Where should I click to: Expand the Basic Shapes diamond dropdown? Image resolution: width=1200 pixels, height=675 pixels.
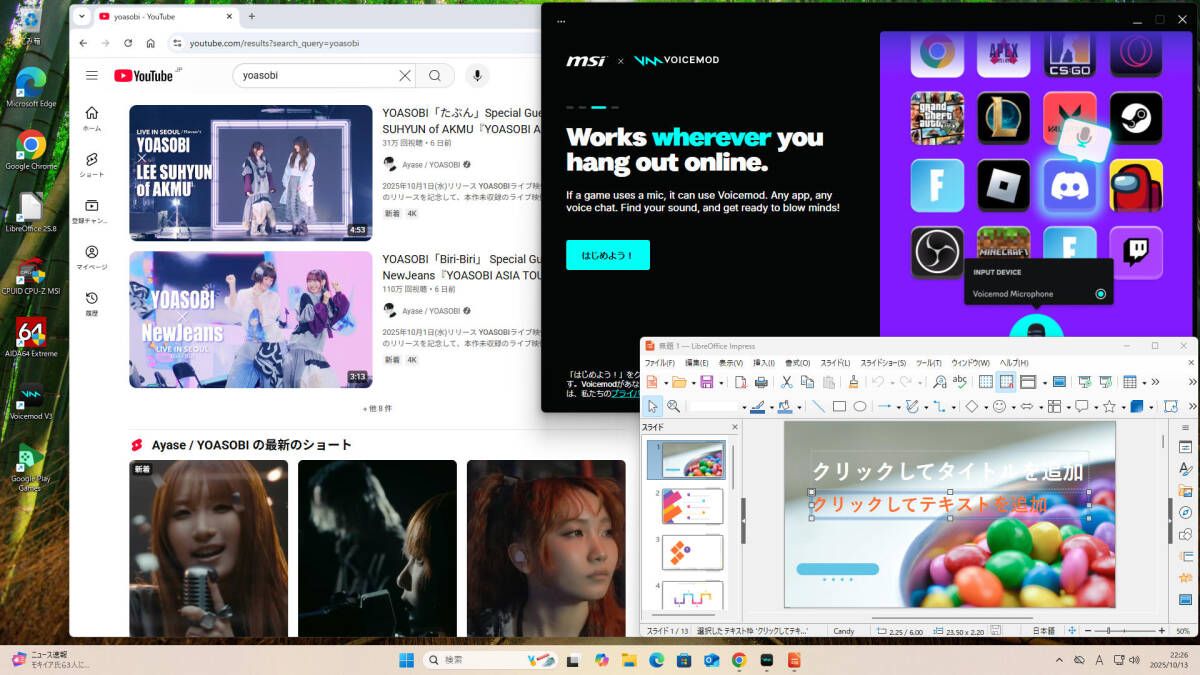pos(985,407)
